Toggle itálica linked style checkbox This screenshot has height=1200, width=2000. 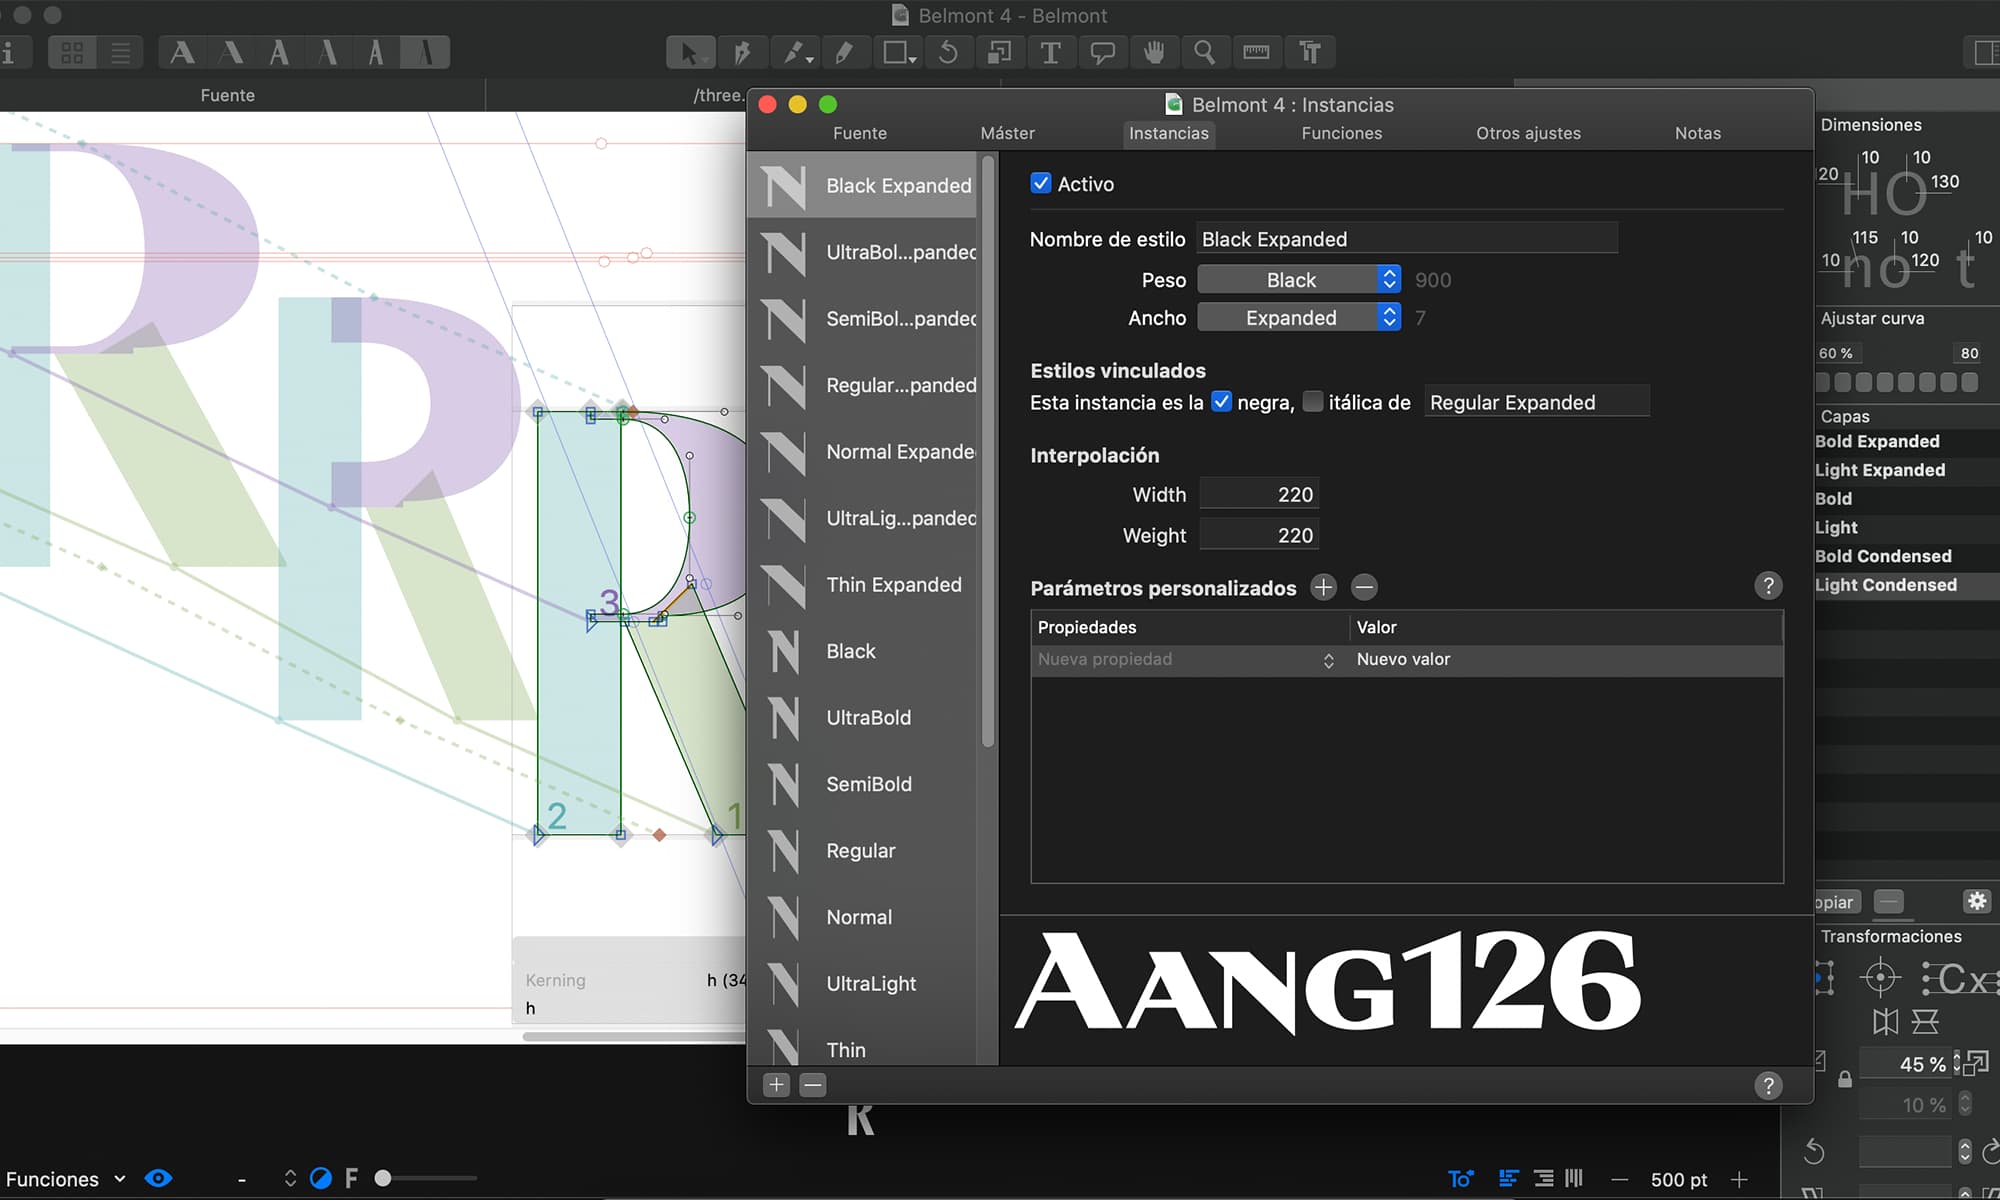point(1311,401)
